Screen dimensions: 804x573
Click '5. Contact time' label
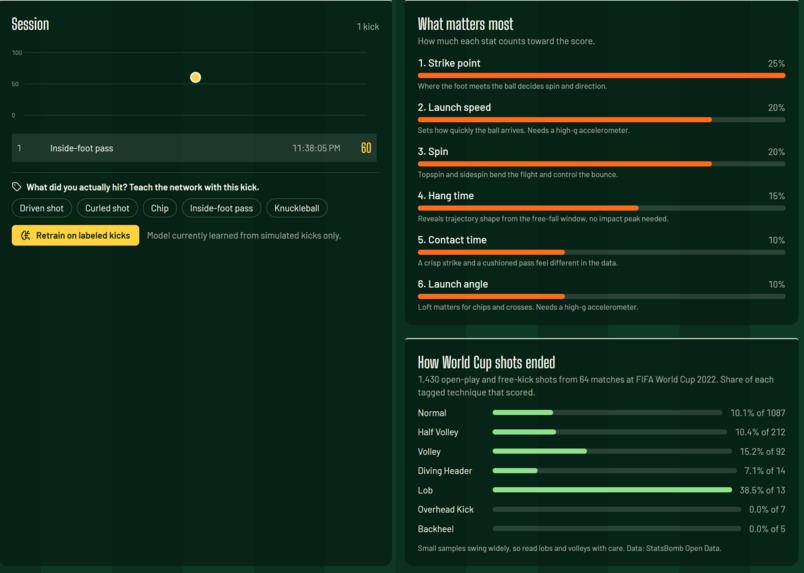point(452,240)
